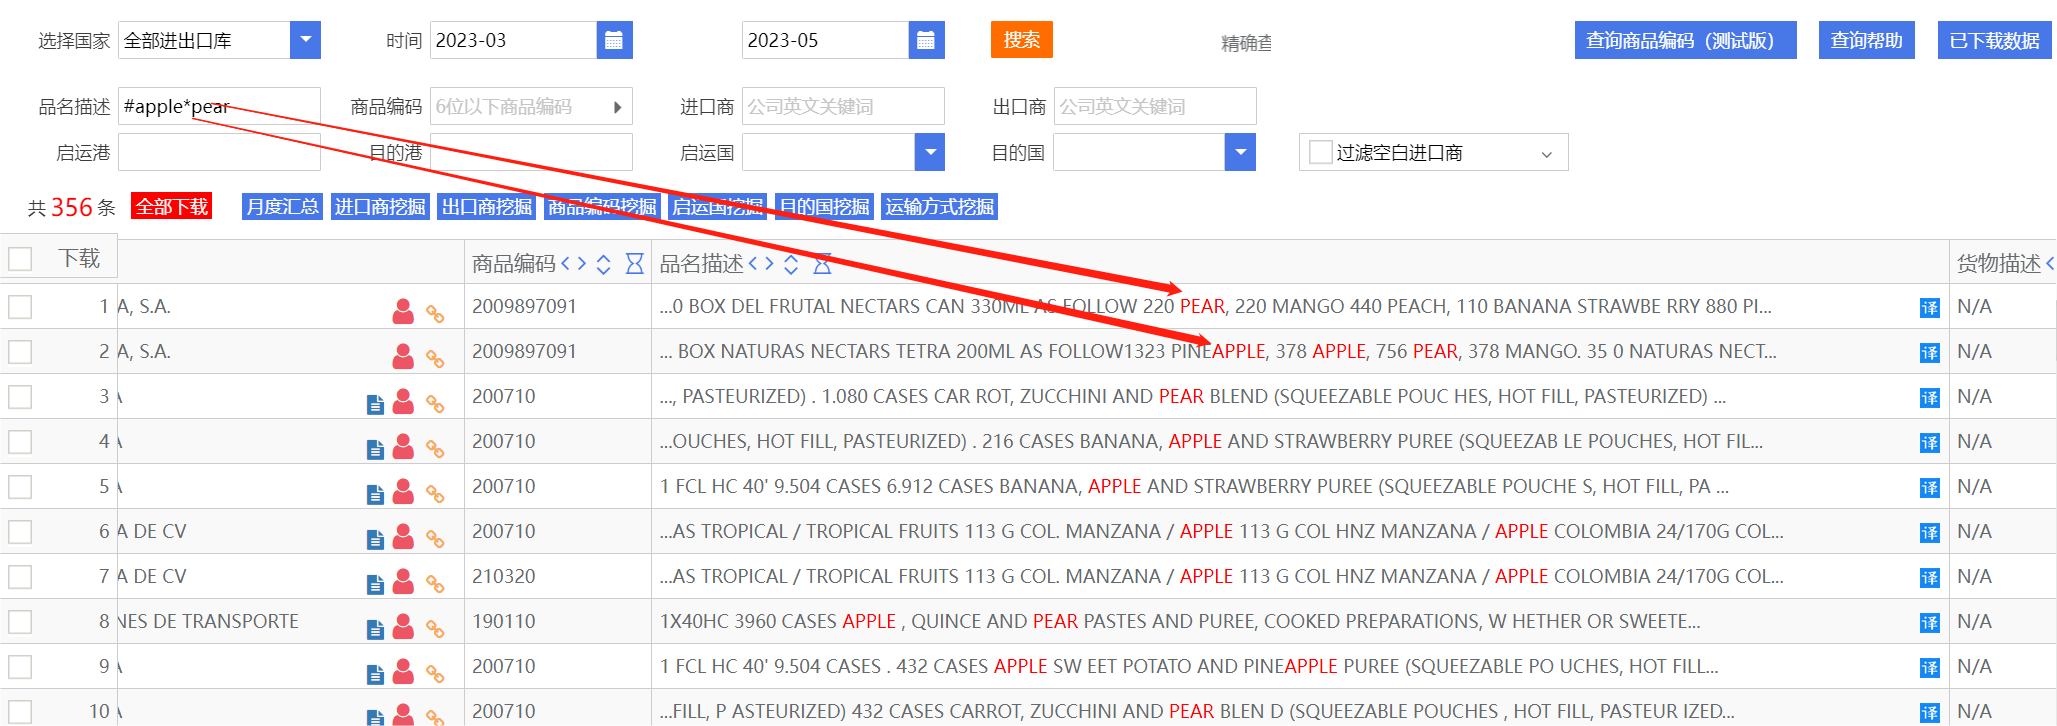The width and height of the screenshot is (2057, 726).
Task: Open the 启运国 dropdown list
Action: tap(930, 152)
